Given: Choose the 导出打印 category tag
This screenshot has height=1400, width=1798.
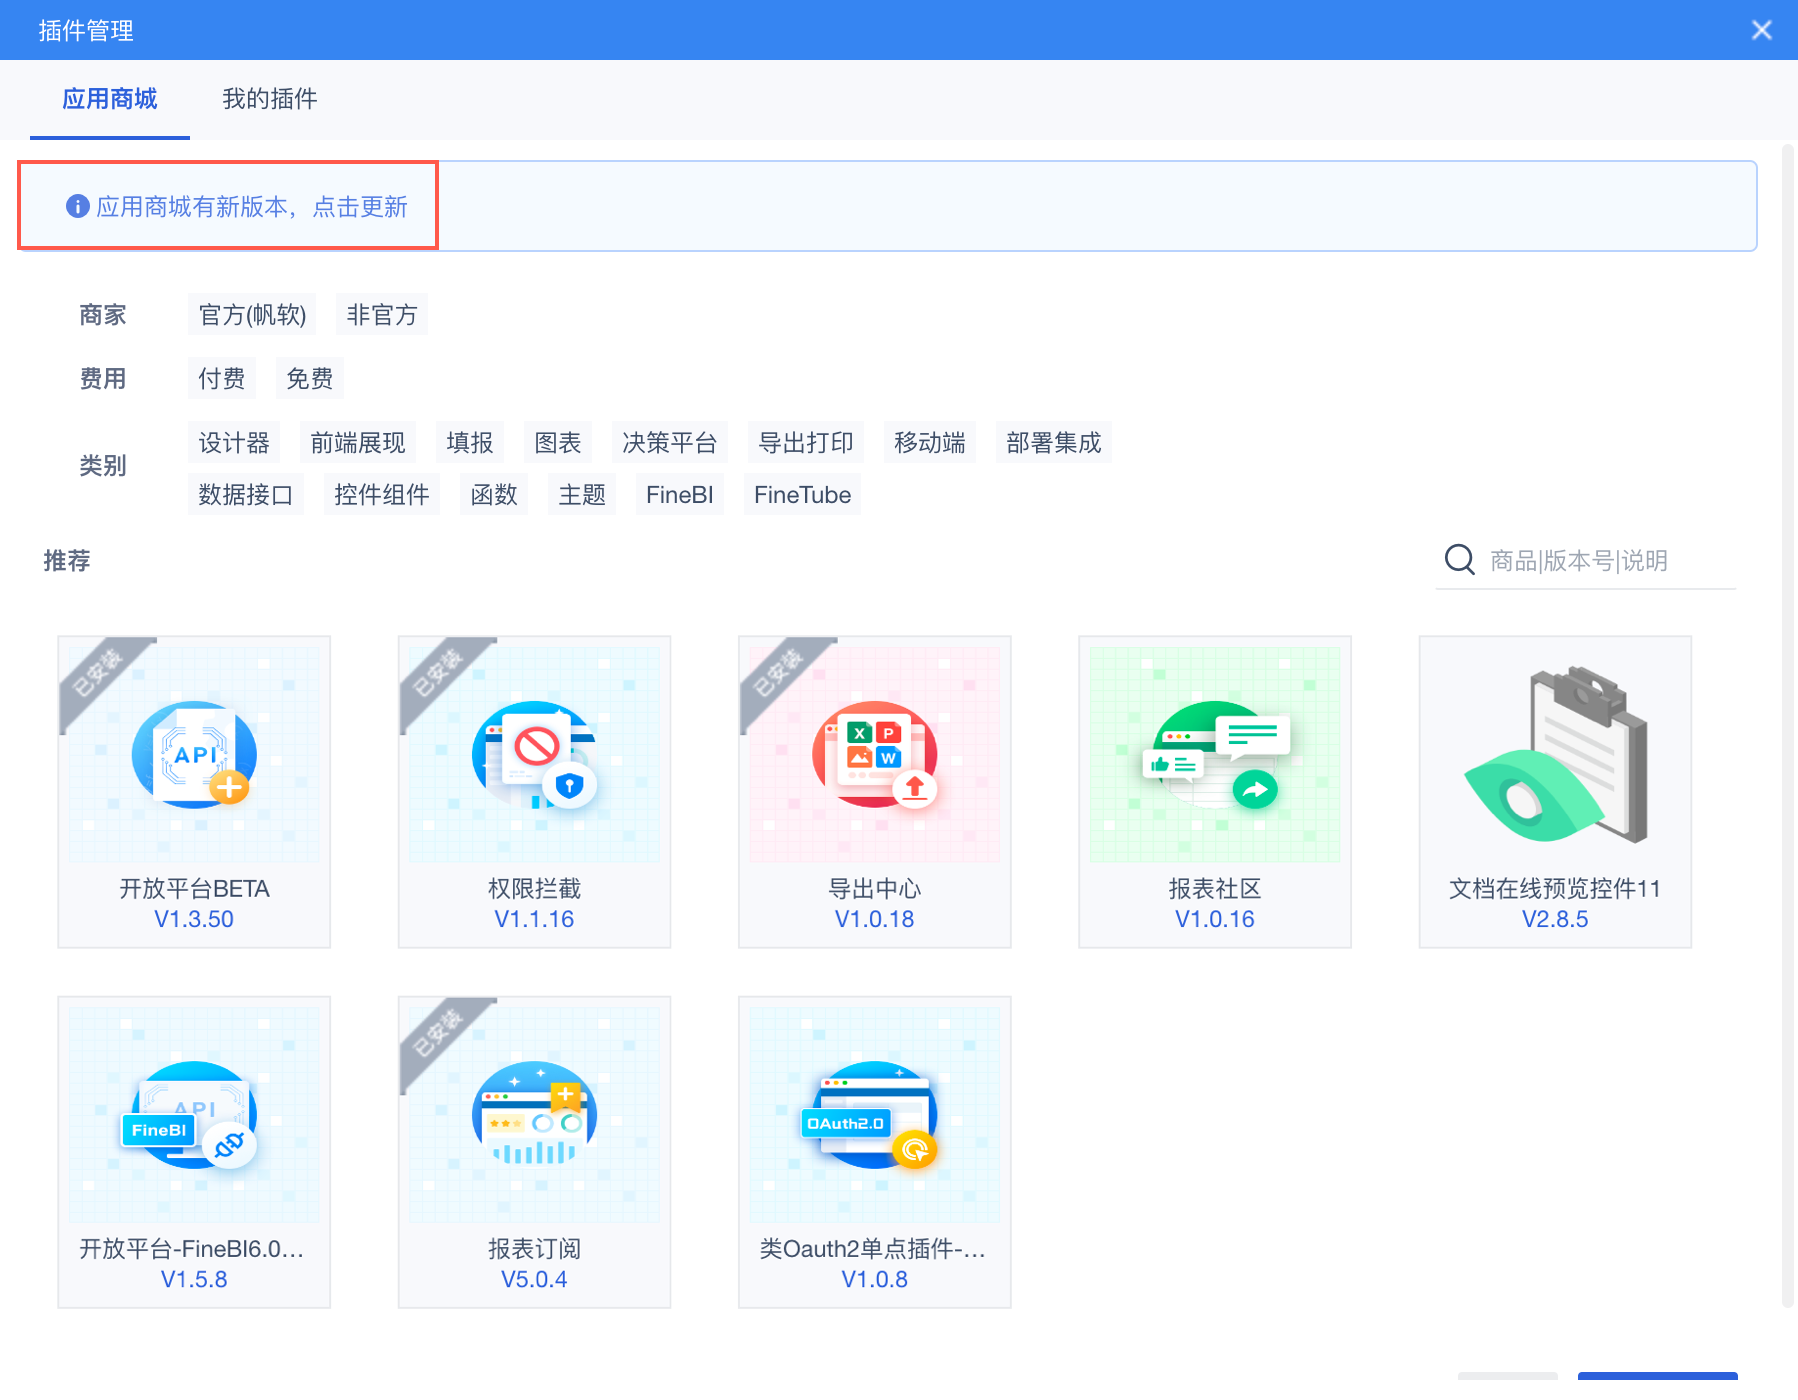Looking at the screenshot, I should (806, 443).
